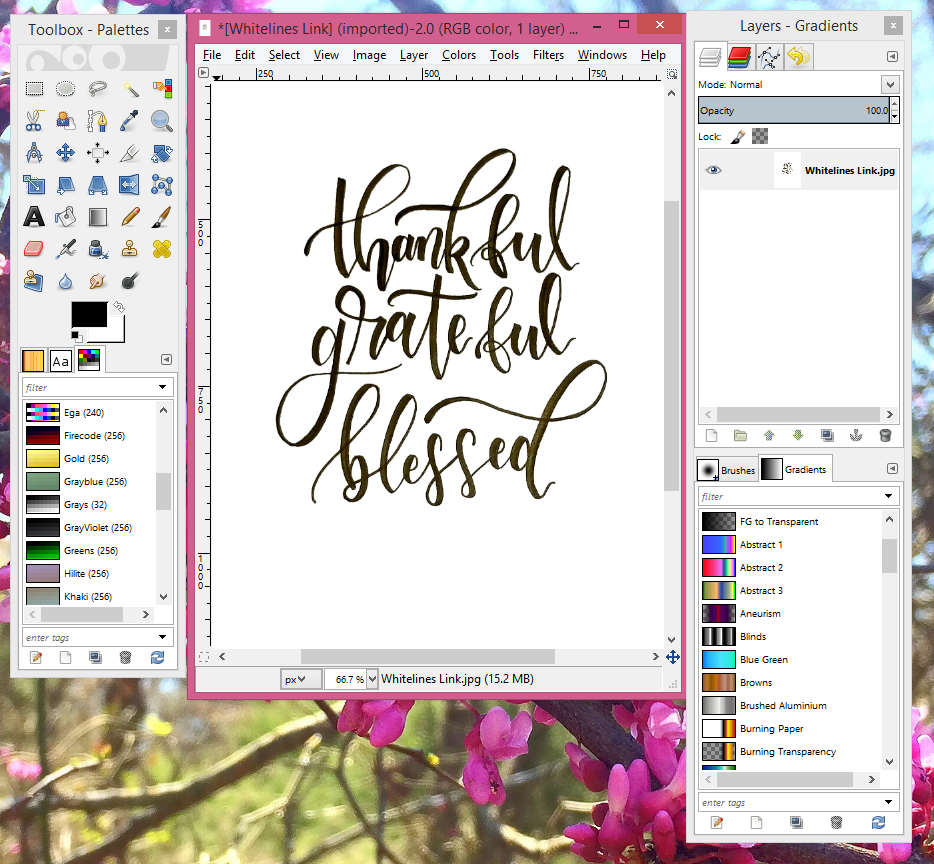Image resolution: width=934 pixels, height=864 pixels.
Task: Click the black foreground color swatch
Action: click(88, 316)
